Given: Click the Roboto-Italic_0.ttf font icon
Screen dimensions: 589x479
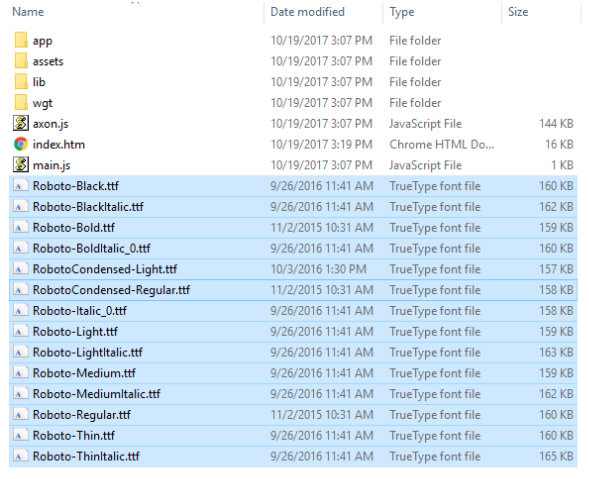Looking at the screenshot, I should tap(21, 311).
